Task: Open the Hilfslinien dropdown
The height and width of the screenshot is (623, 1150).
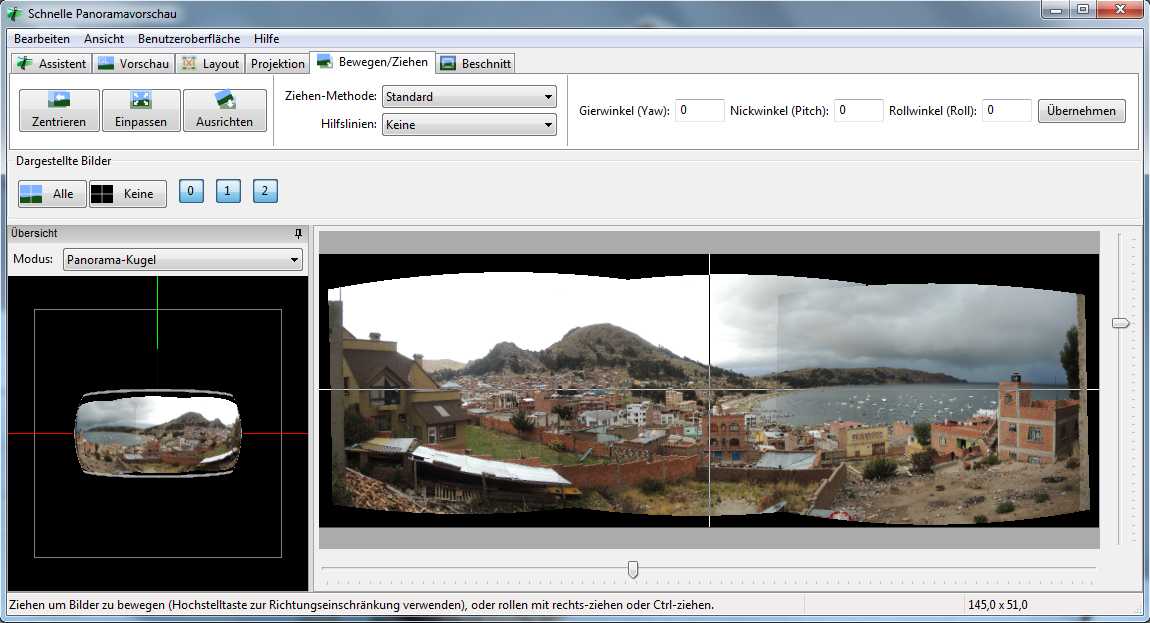Action: pos(469,125)
